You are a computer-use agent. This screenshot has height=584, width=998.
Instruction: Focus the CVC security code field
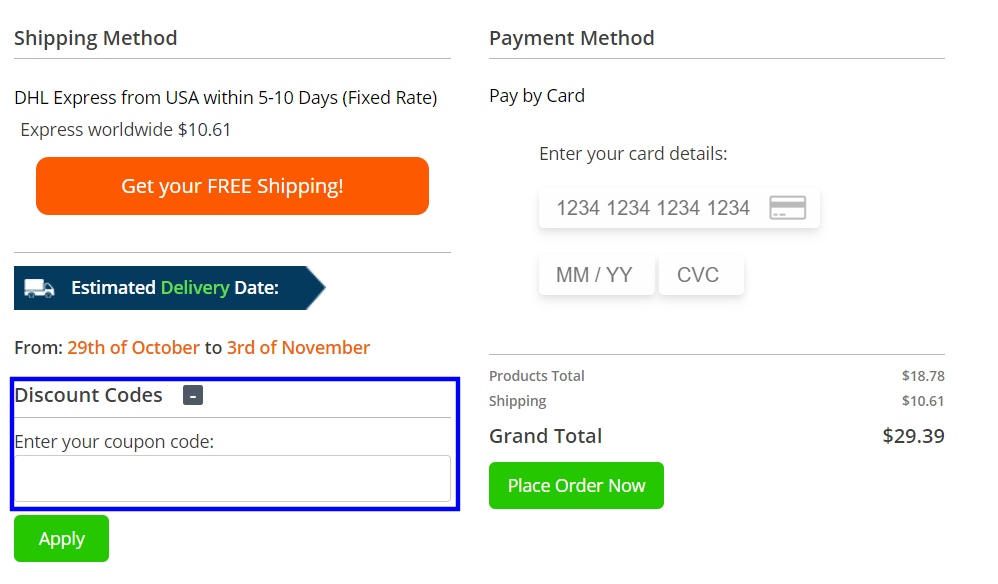[699, 275]
